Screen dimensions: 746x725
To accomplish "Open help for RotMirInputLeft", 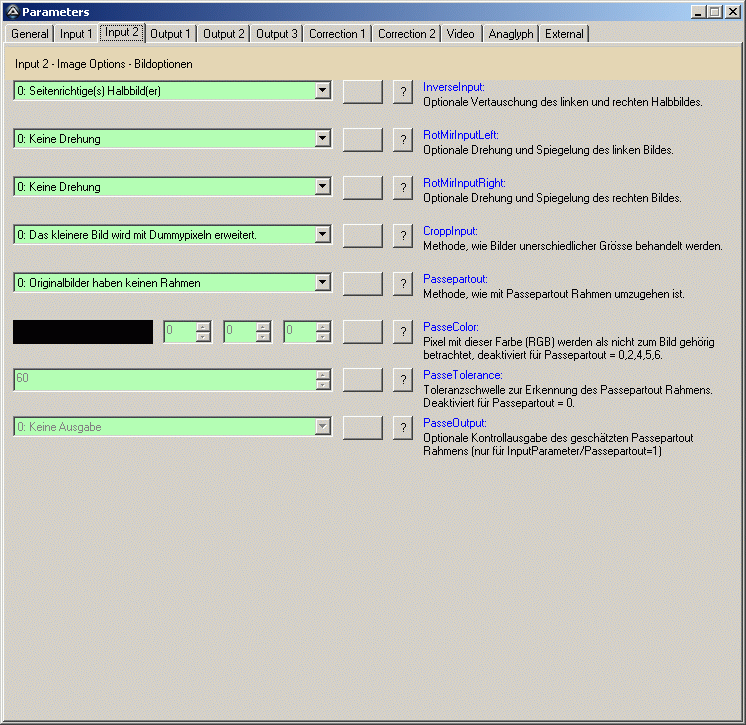I will tap(402, 140).
